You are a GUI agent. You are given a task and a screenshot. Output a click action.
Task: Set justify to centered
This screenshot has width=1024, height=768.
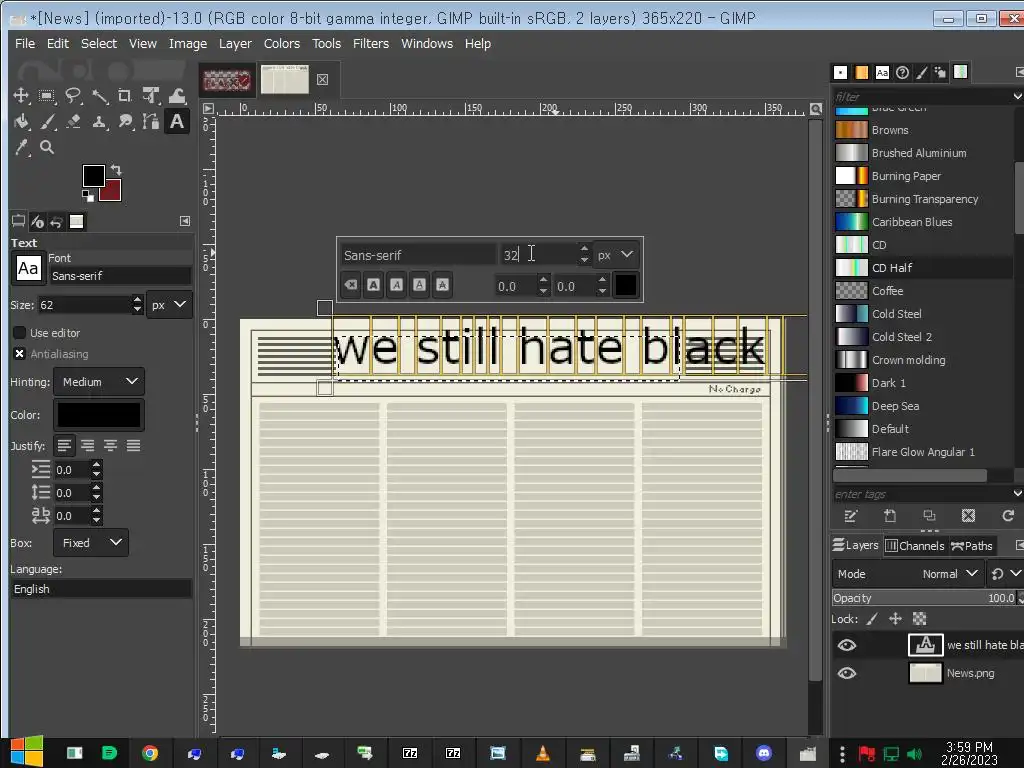110,446
